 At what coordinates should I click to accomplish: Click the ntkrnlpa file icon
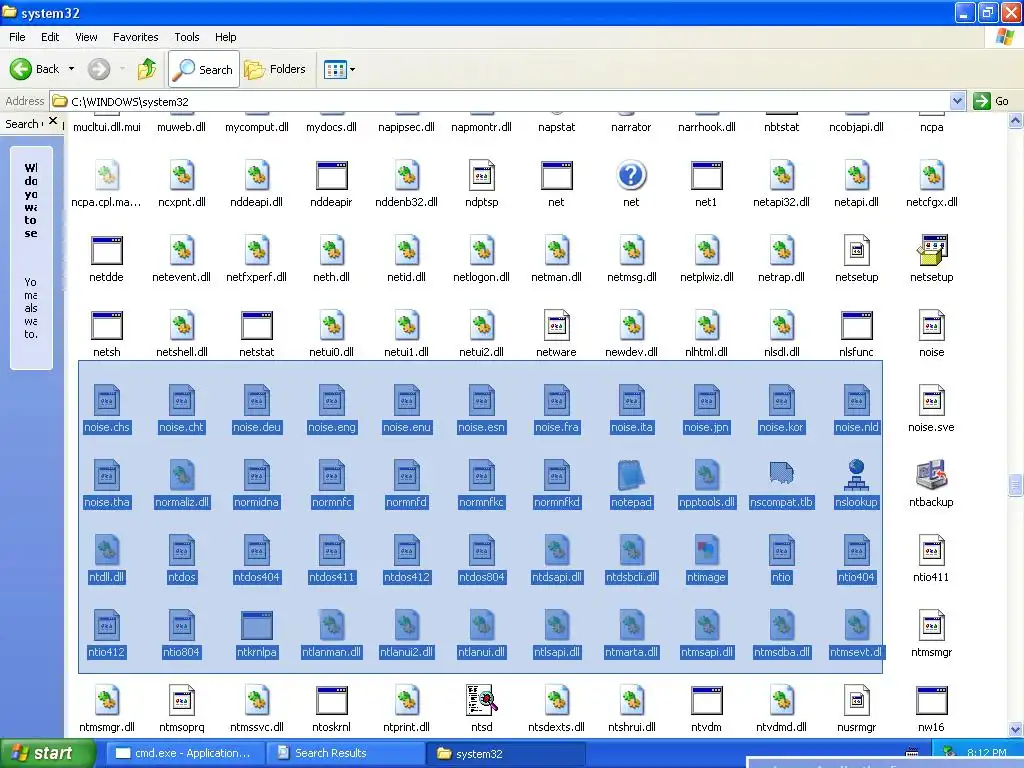coord(257,625)
